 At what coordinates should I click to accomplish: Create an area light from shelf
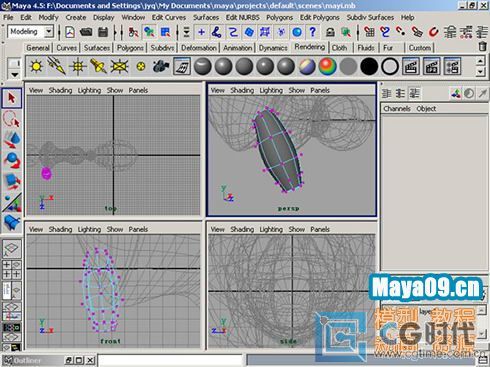(119, 66)
